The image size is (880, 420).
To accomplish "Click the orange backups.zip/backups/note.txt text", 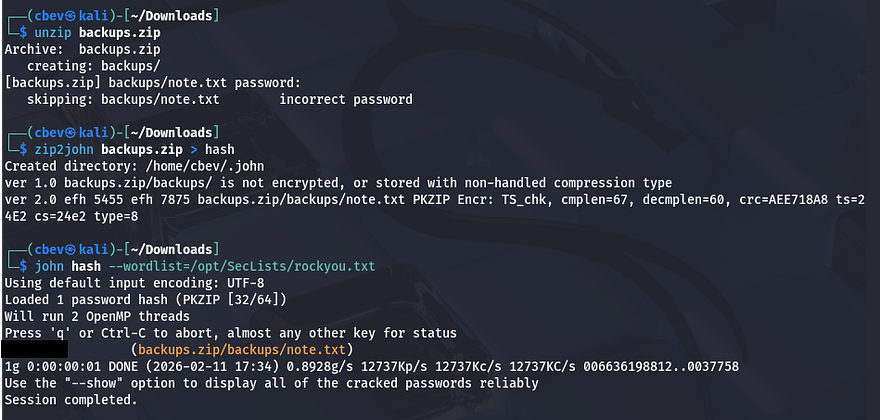I will click(243, 349).
